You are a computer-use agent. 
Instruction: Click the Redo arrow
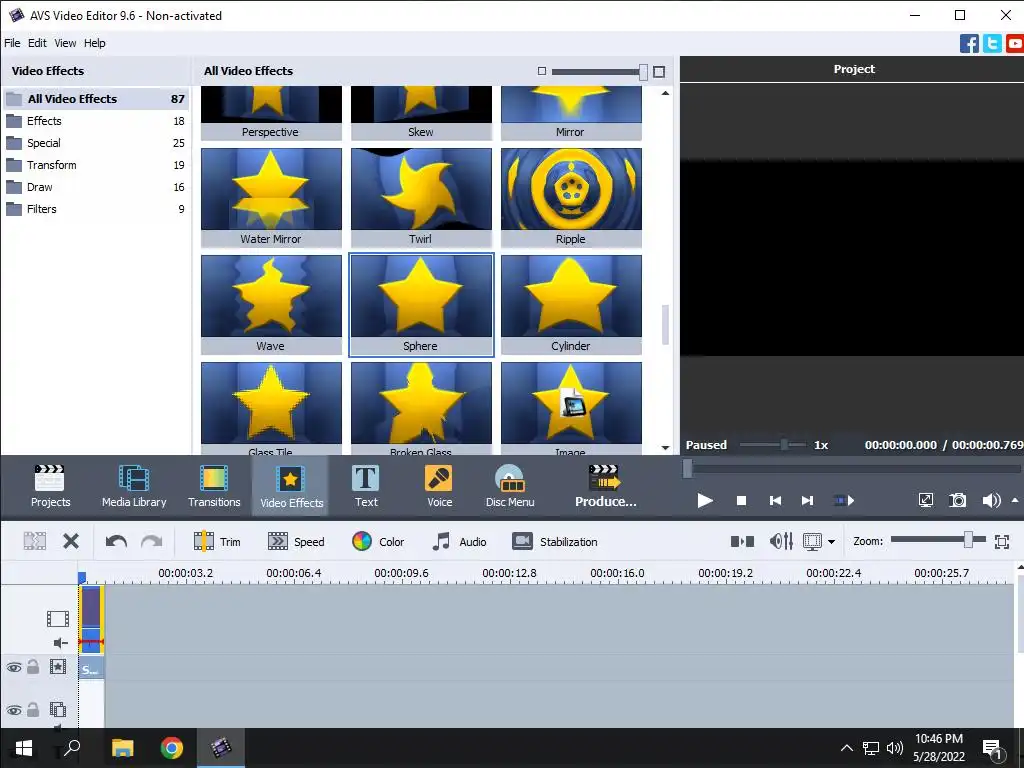152,541
